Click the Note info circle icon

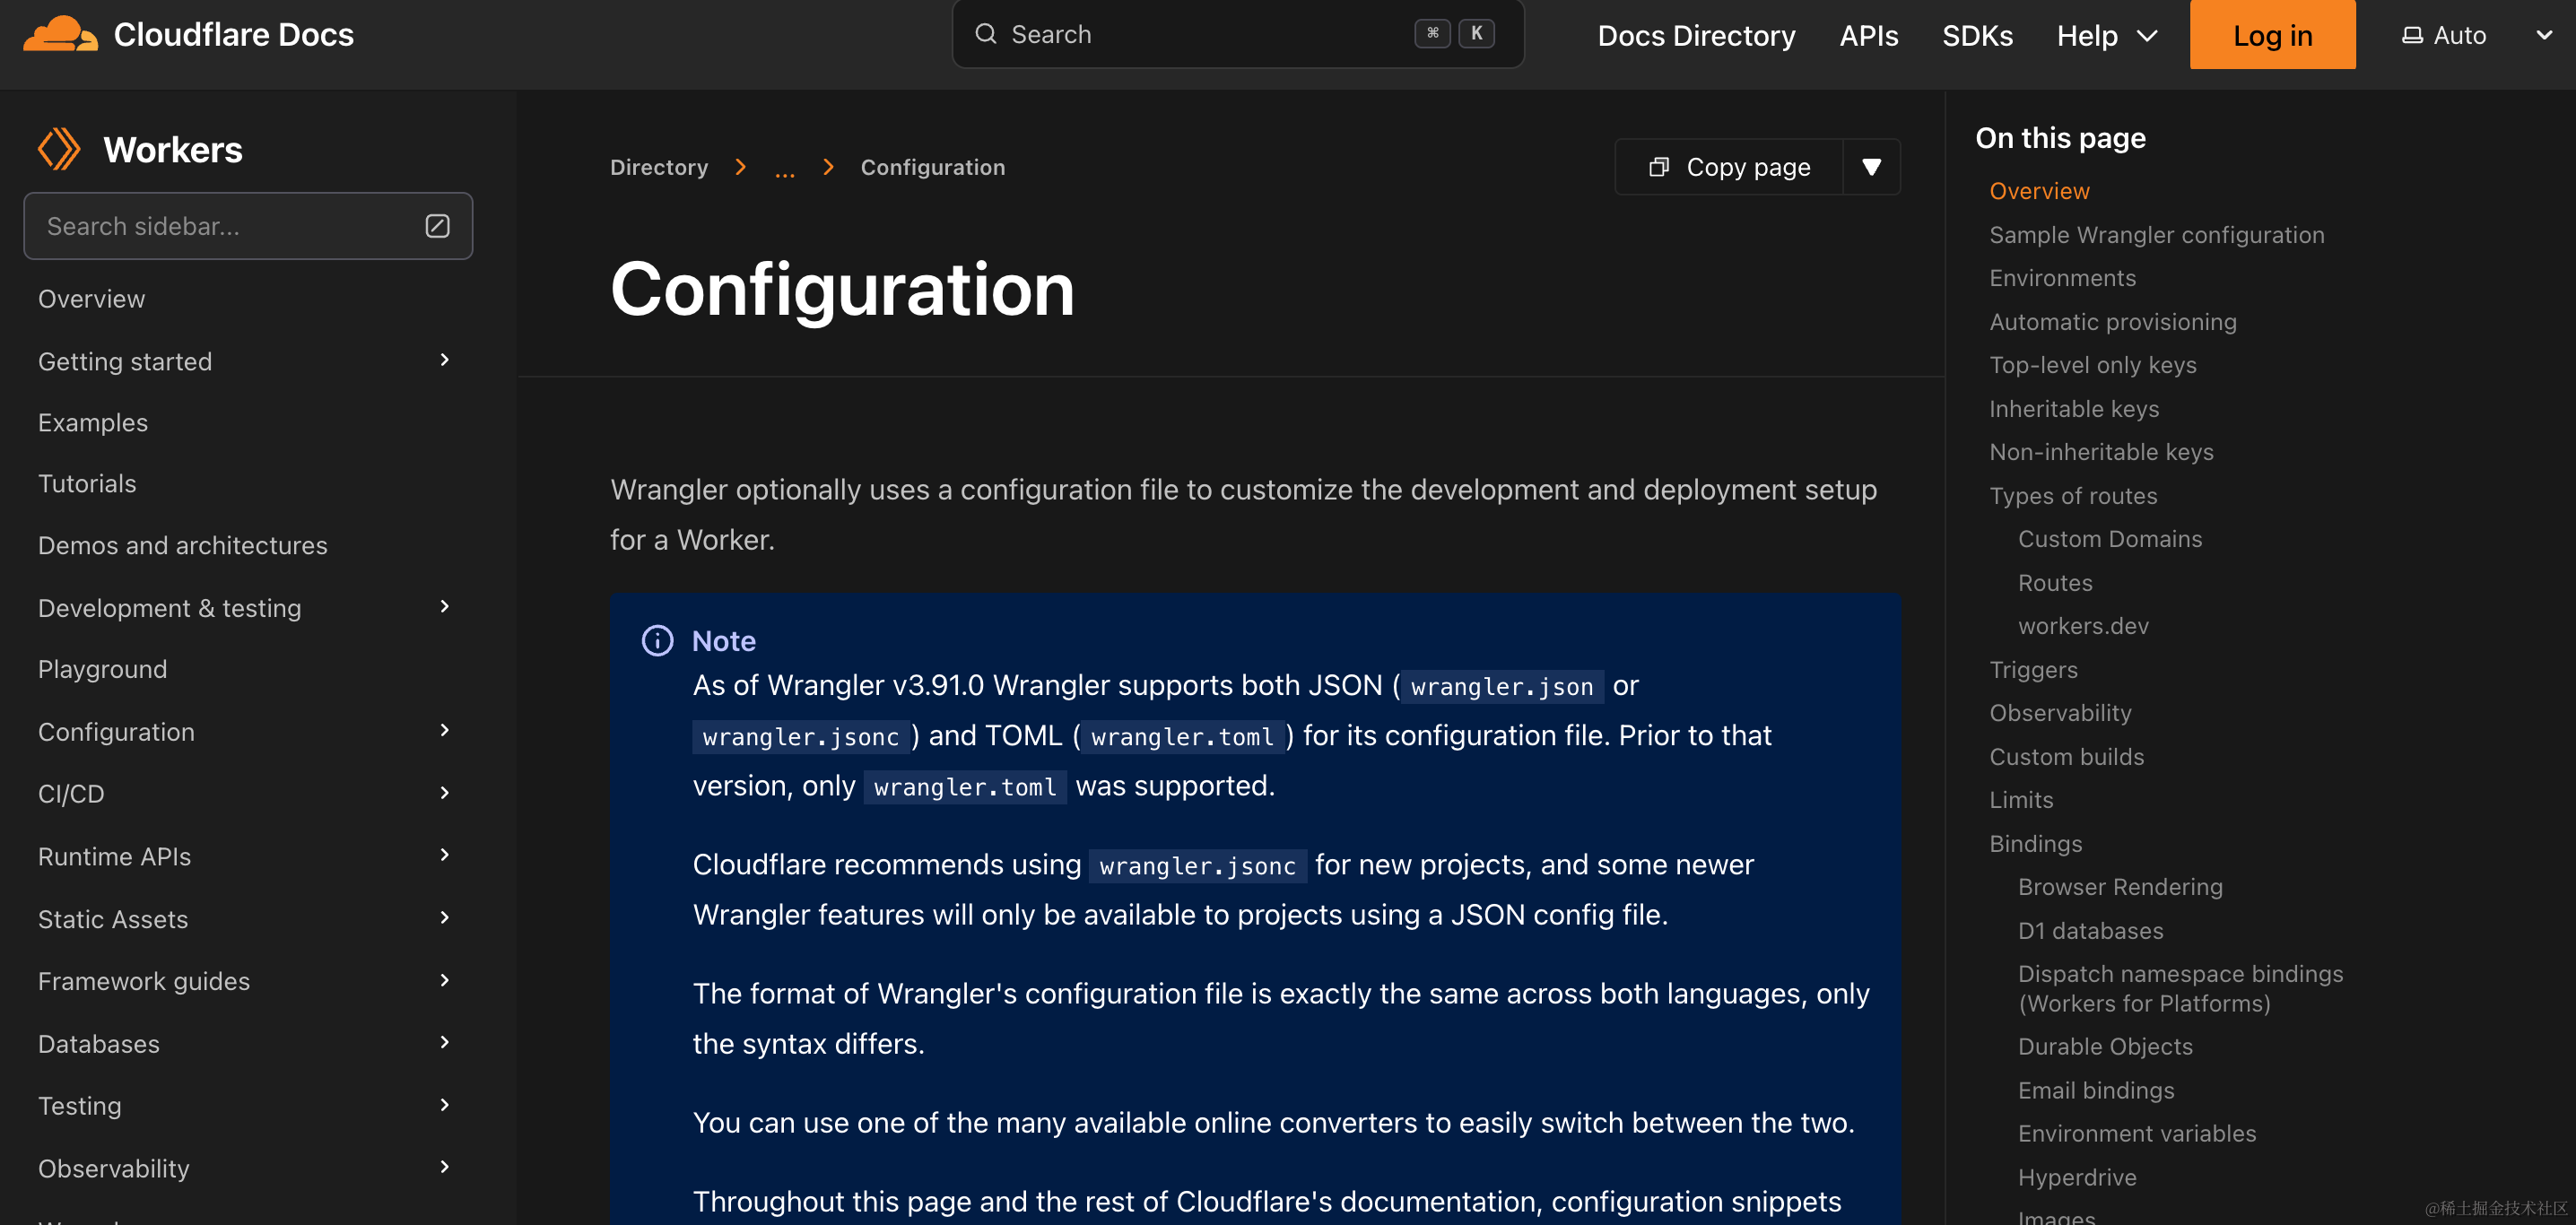[x=657, y=640]
